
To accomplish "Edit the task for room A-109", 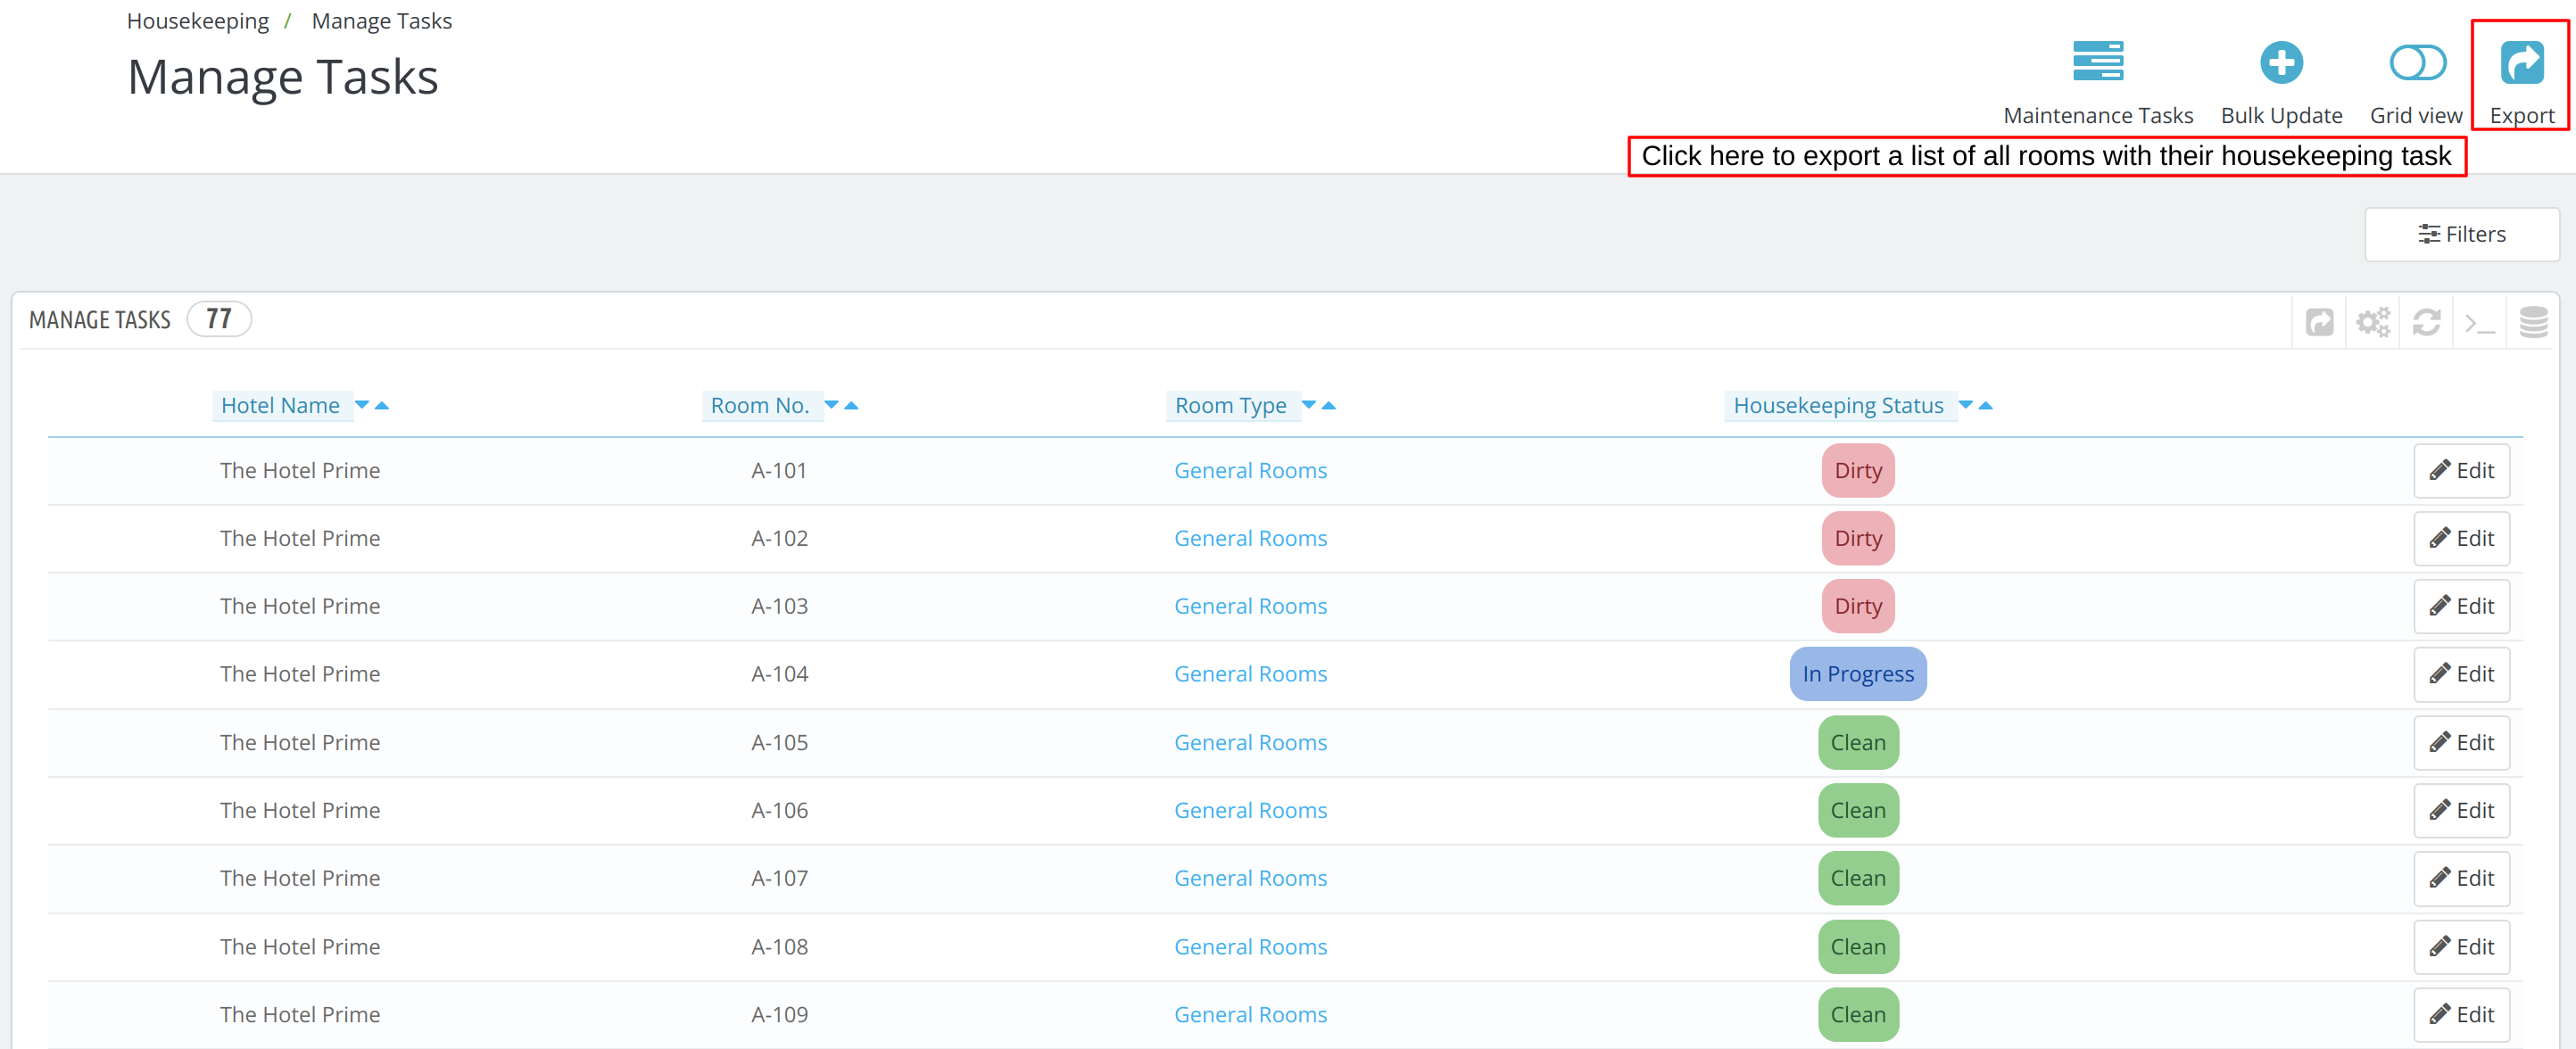I will tap(2461, 1014).
